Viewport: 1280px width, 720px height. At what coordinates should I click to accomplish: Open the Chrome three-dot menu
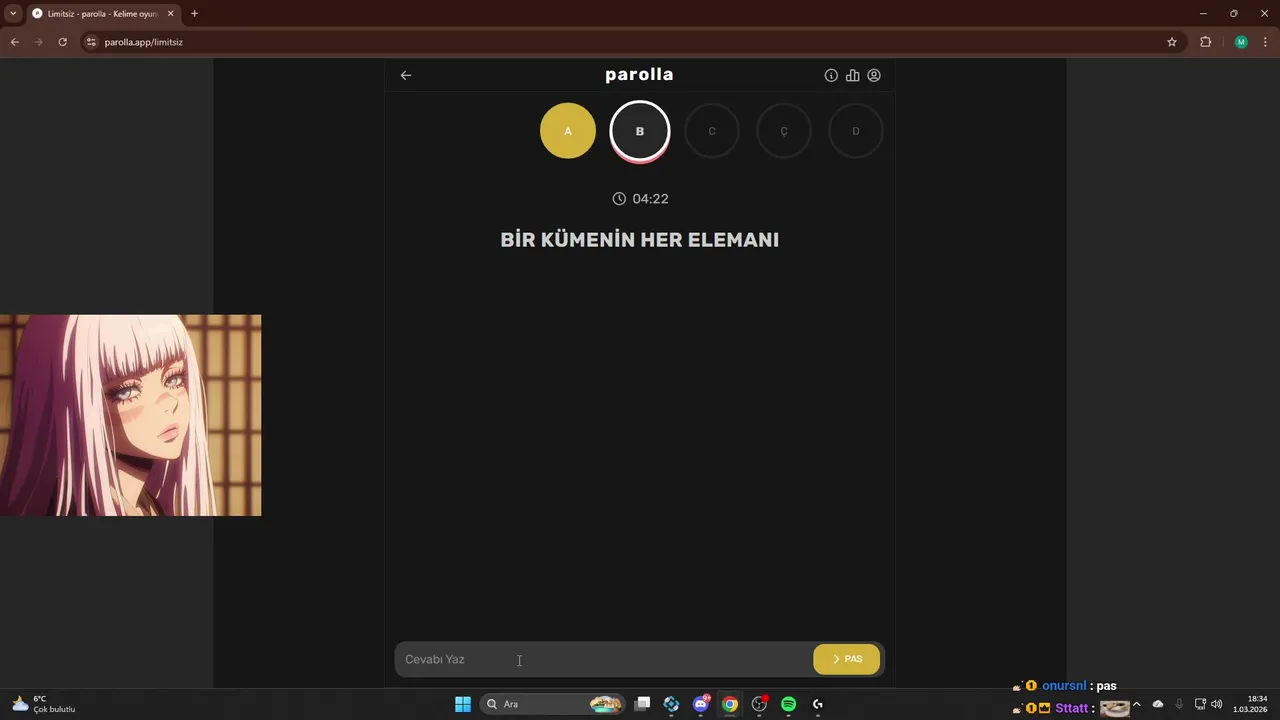point(1266,42)
